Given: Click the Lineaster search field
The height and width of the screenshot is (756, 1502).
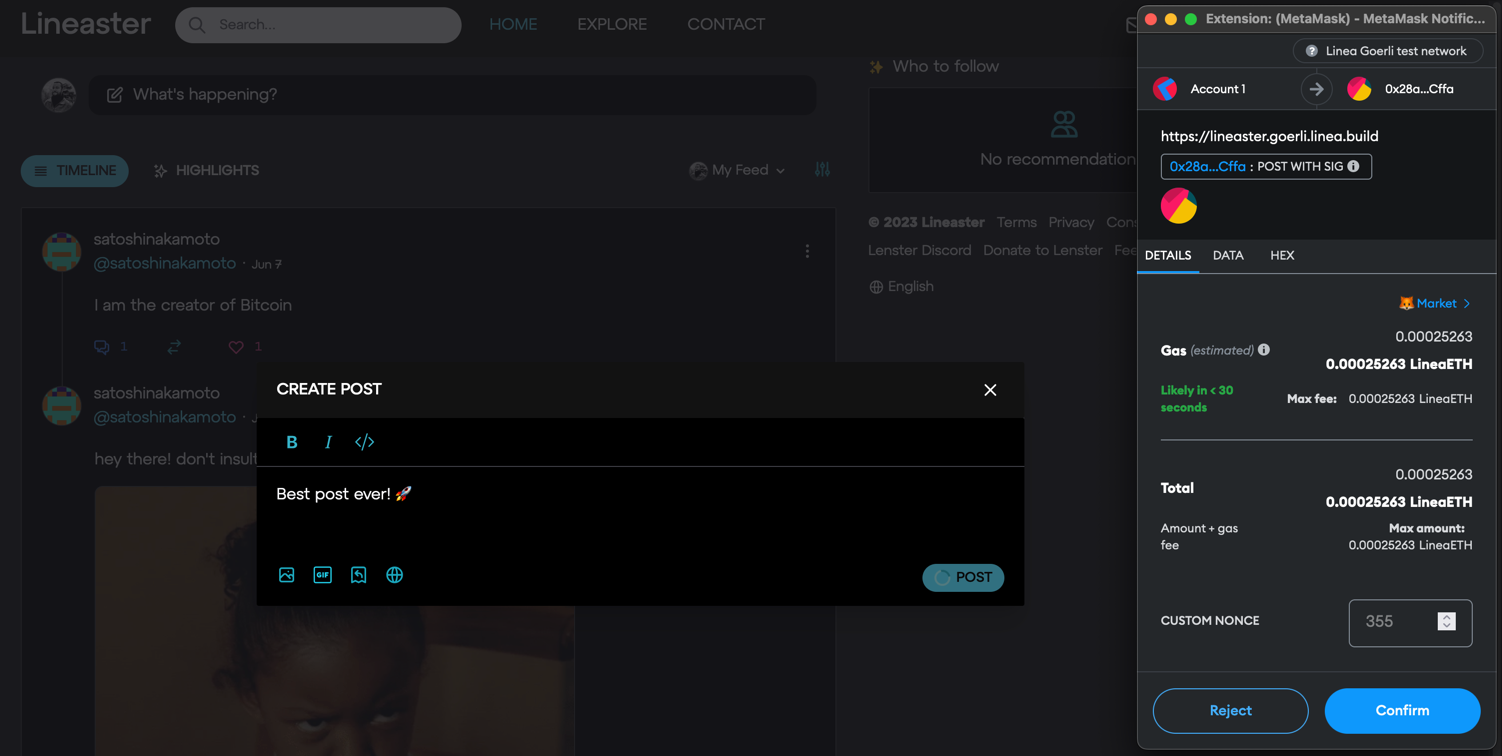Looking at the screenshot, I should point(318,25).
